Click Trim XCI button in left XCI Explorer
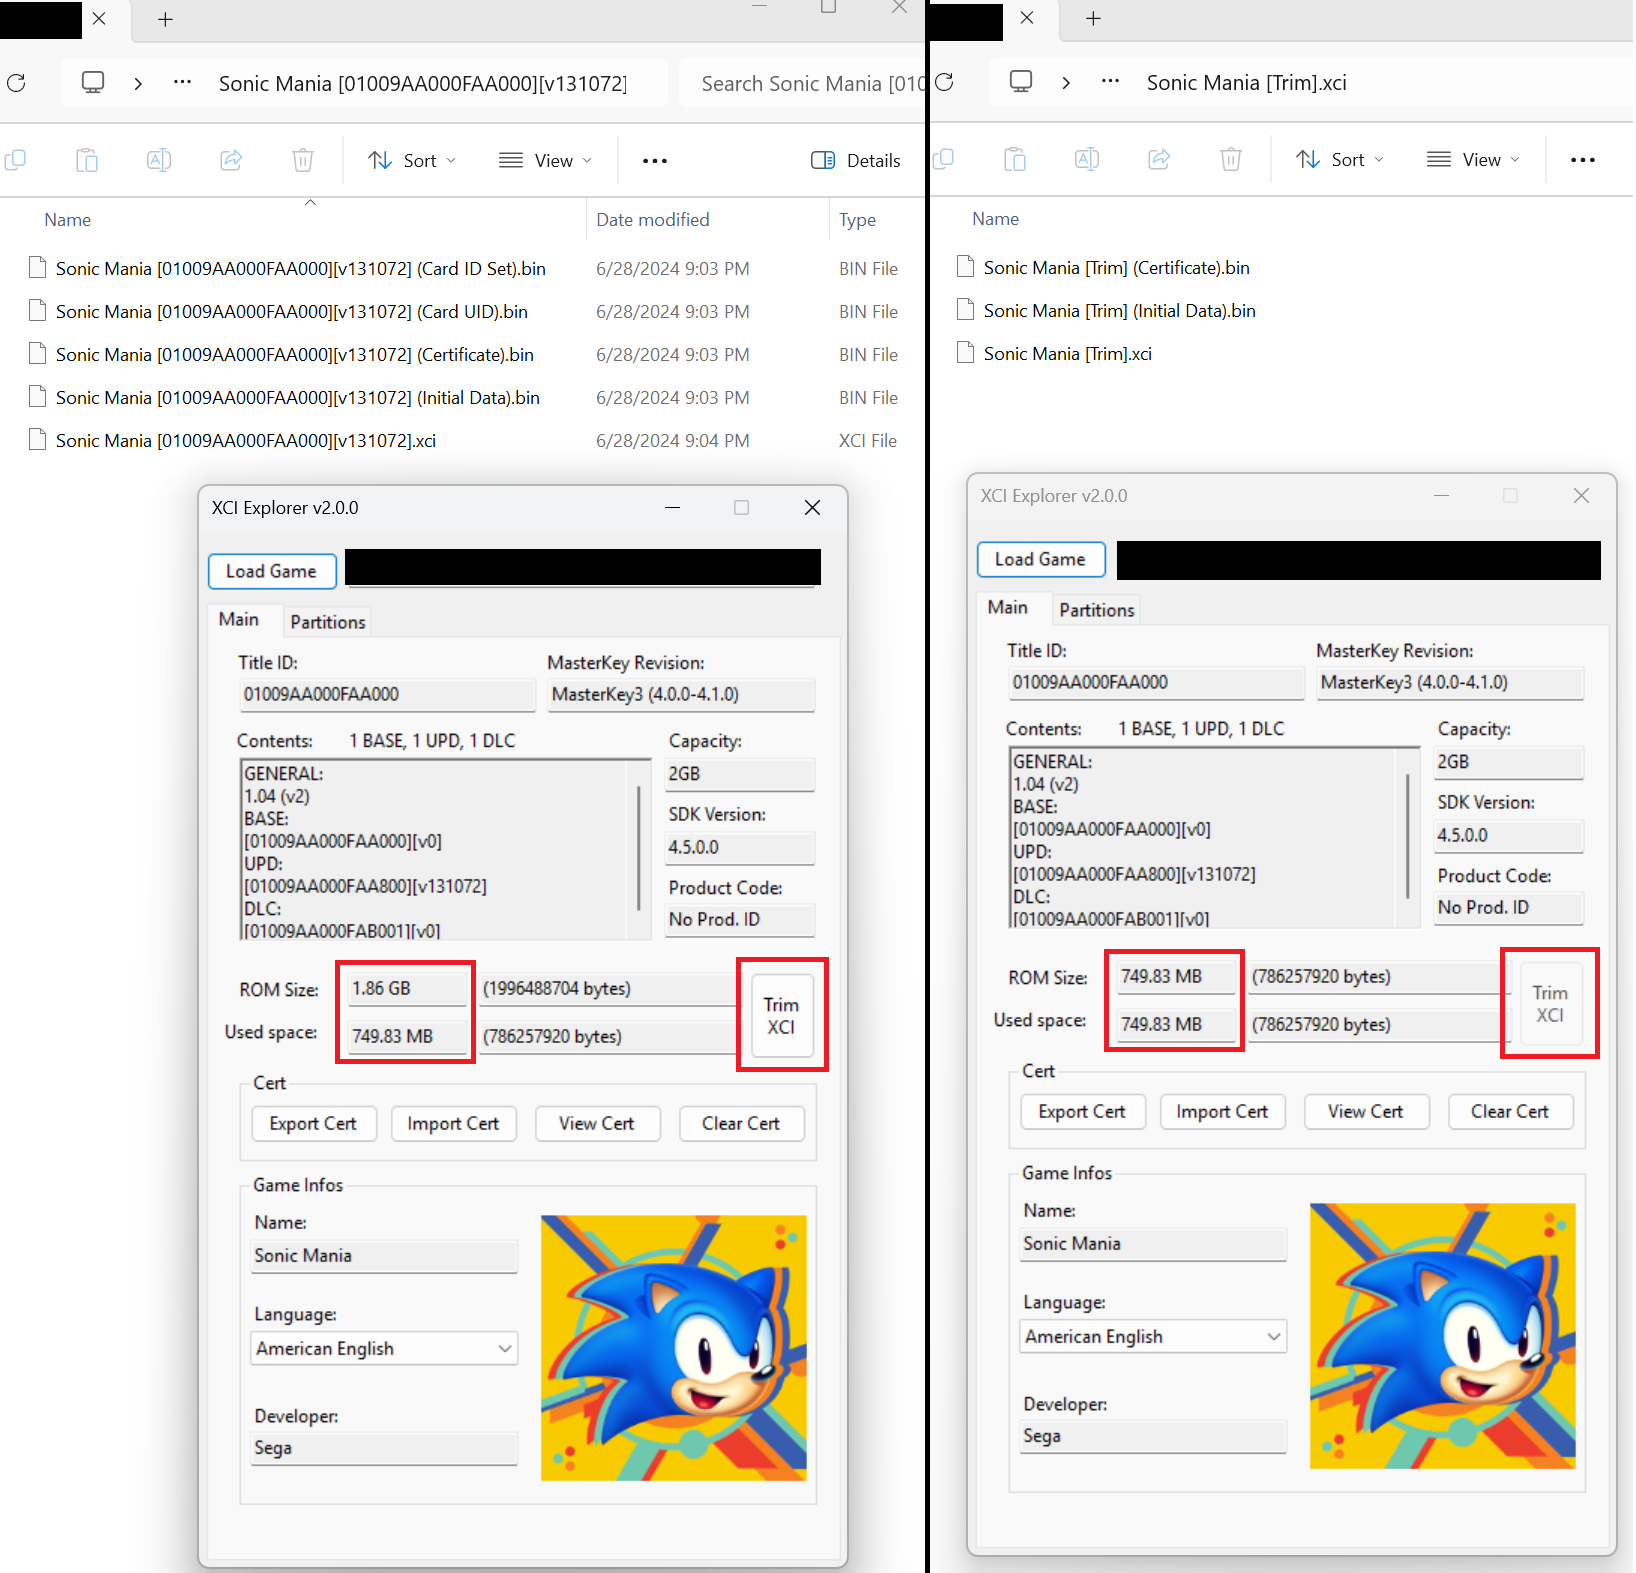 [x=782, y=1016]
